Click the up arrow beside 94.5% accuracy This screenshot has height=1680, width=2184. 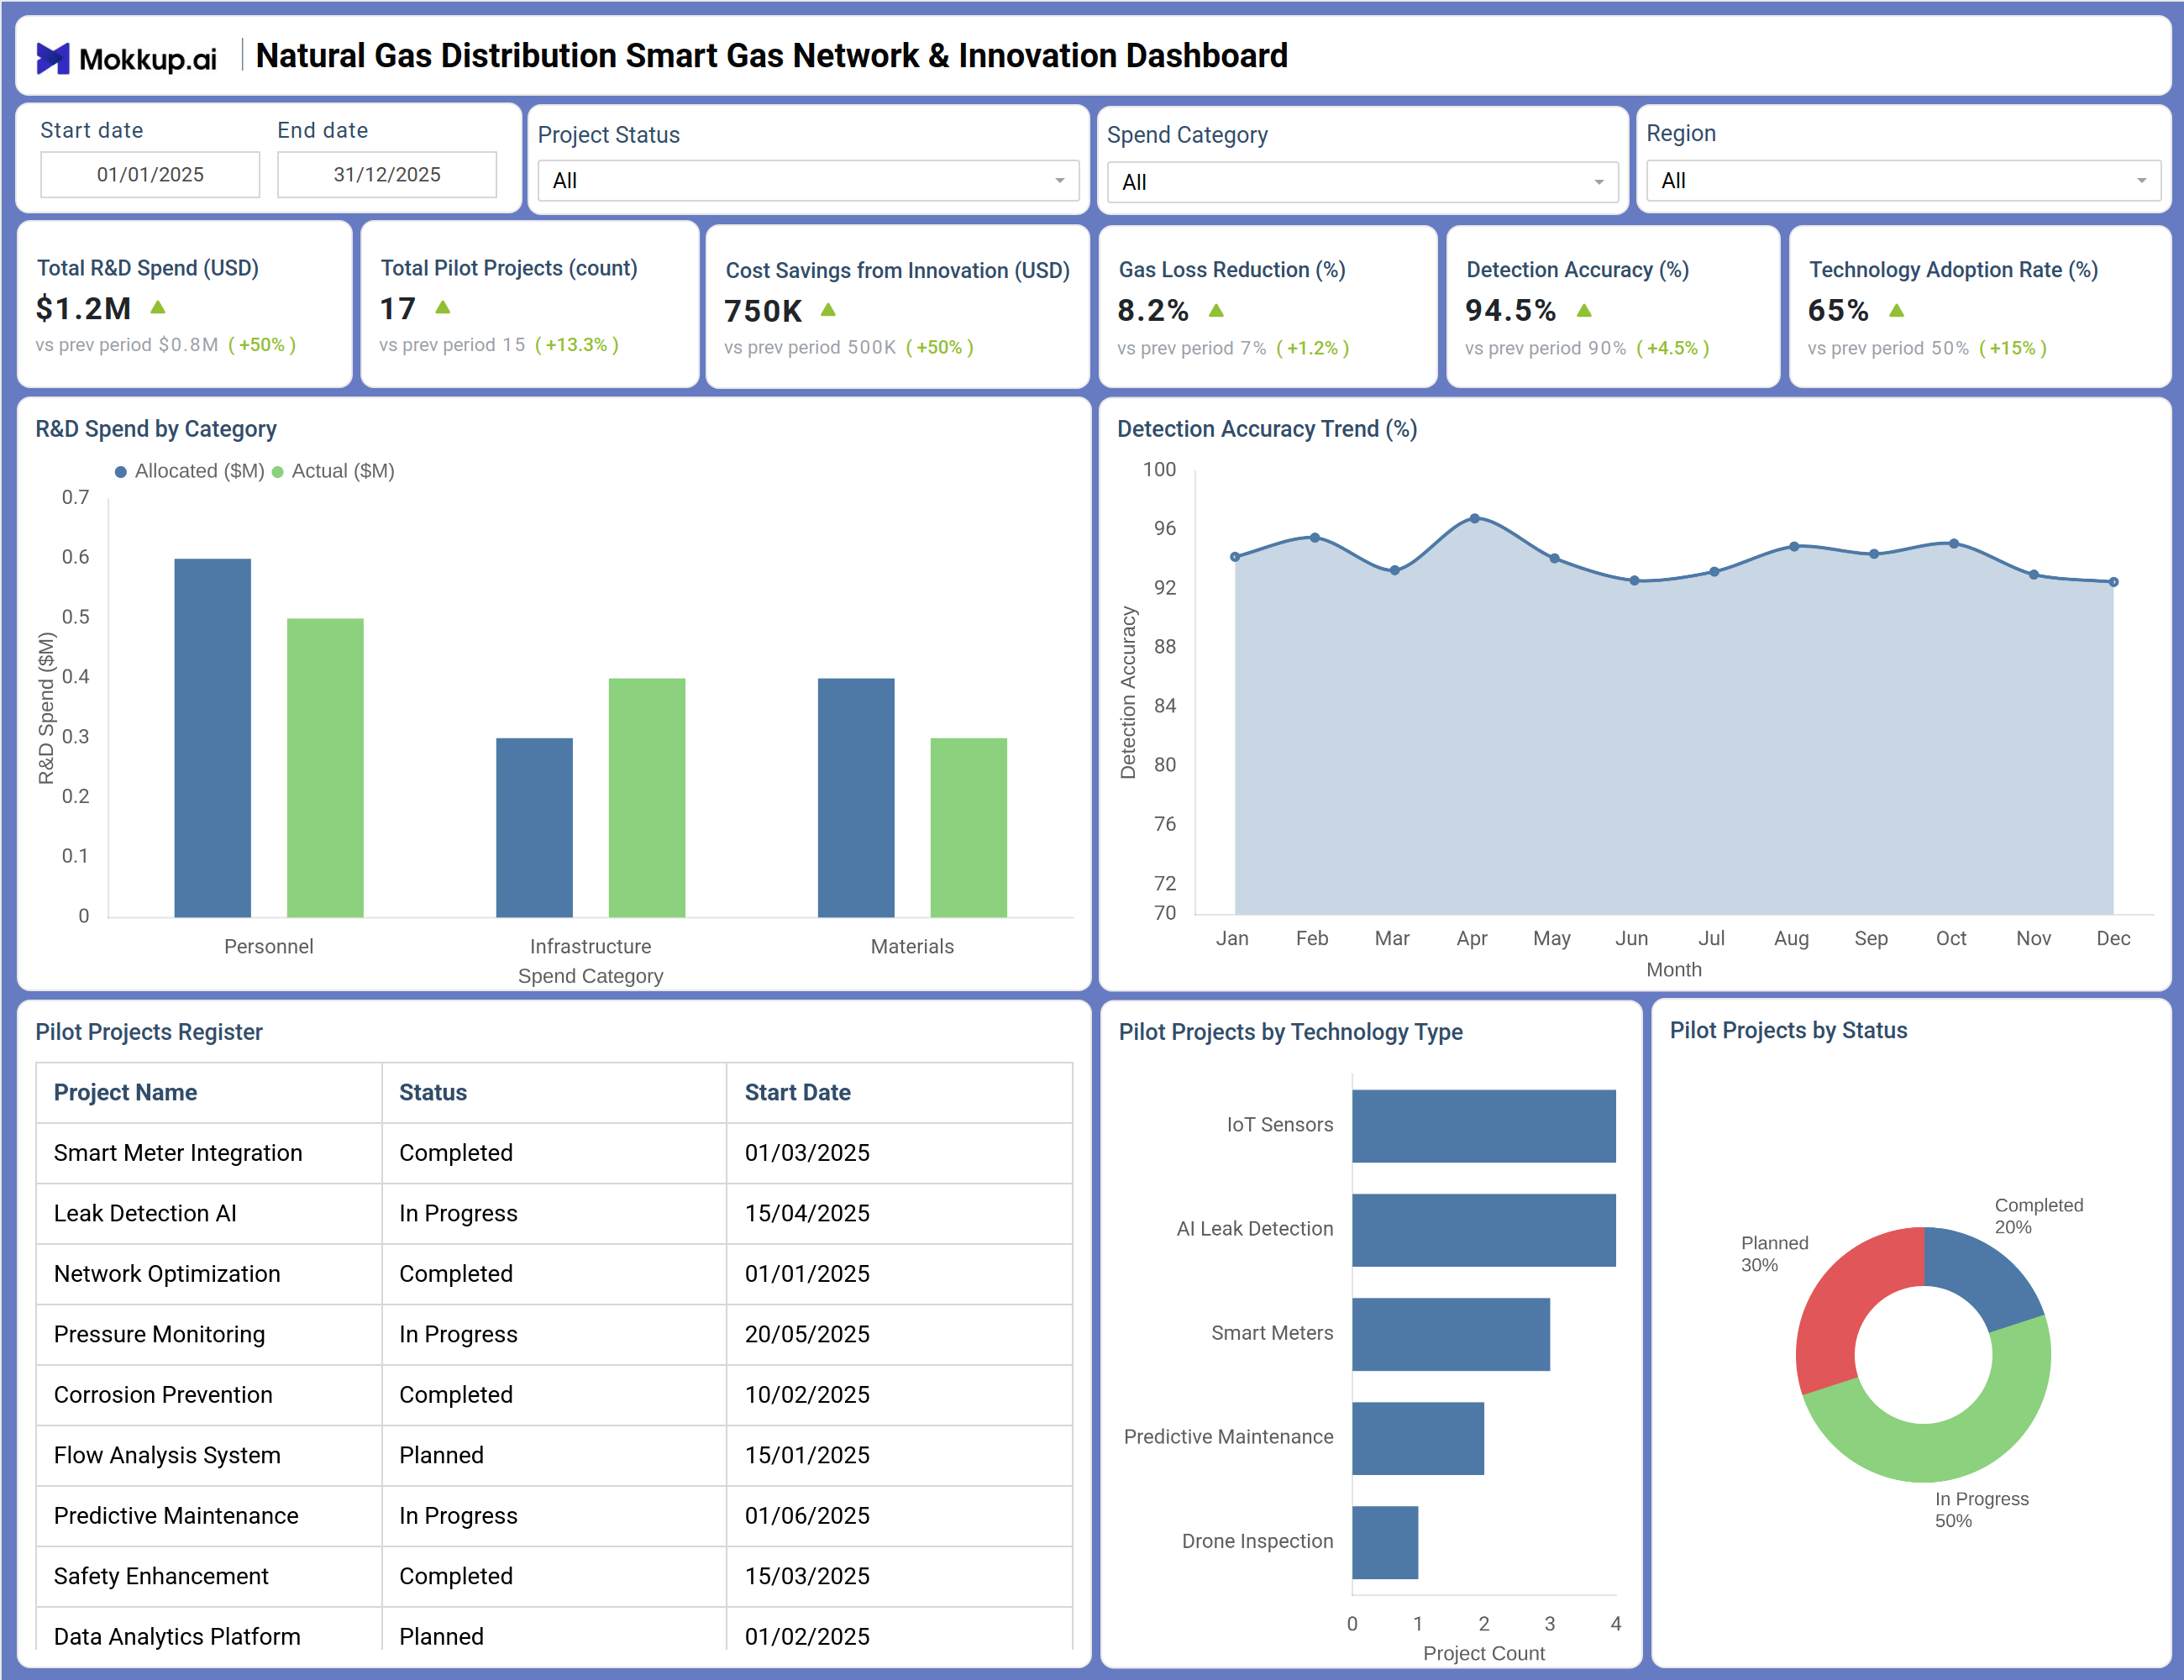pyautogui.click(x=1584, y=311)
